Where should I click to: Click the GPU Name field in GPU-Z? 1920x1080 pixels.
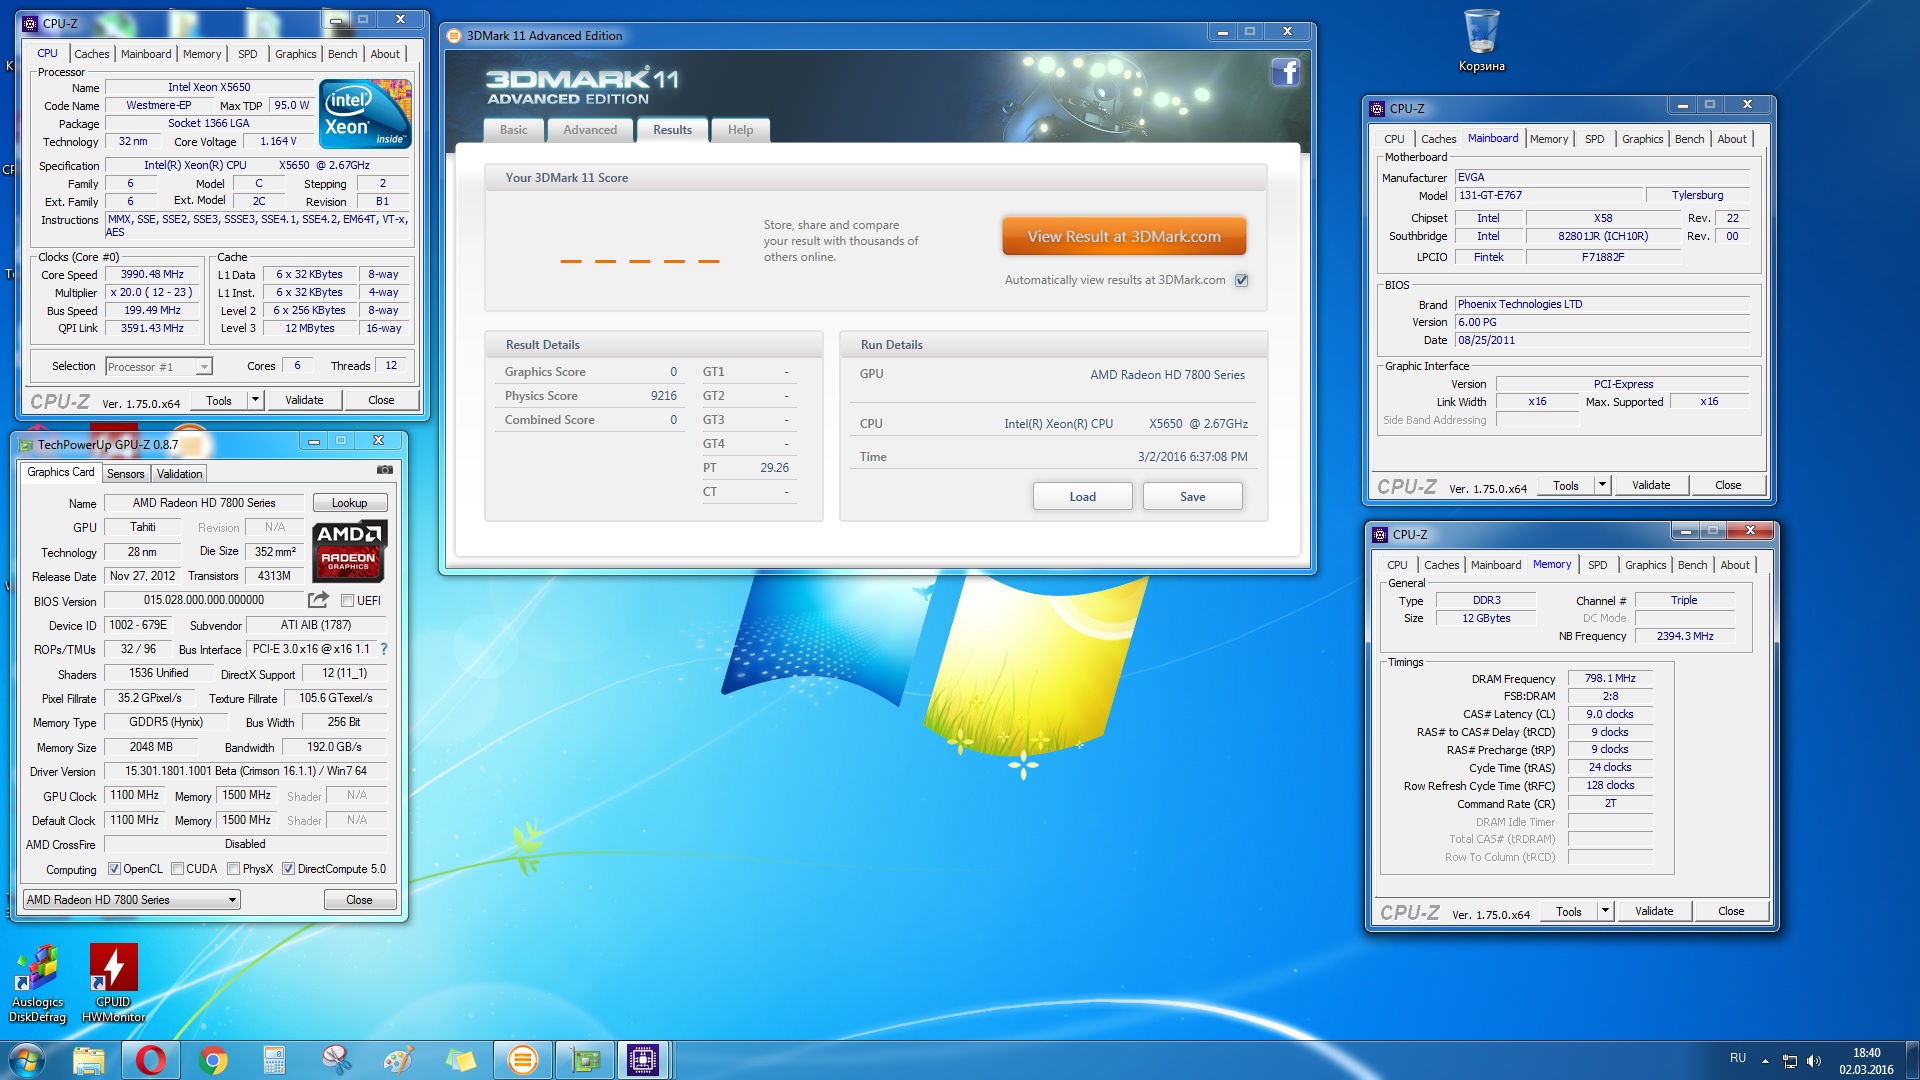tap(204, 503)
